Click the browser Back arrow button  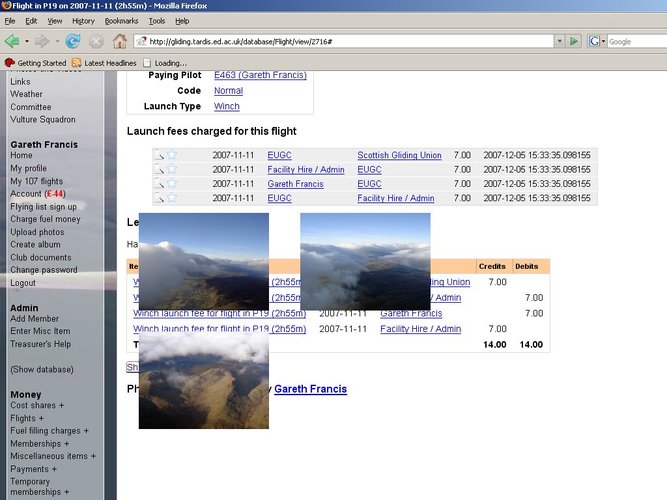[13, 41]
